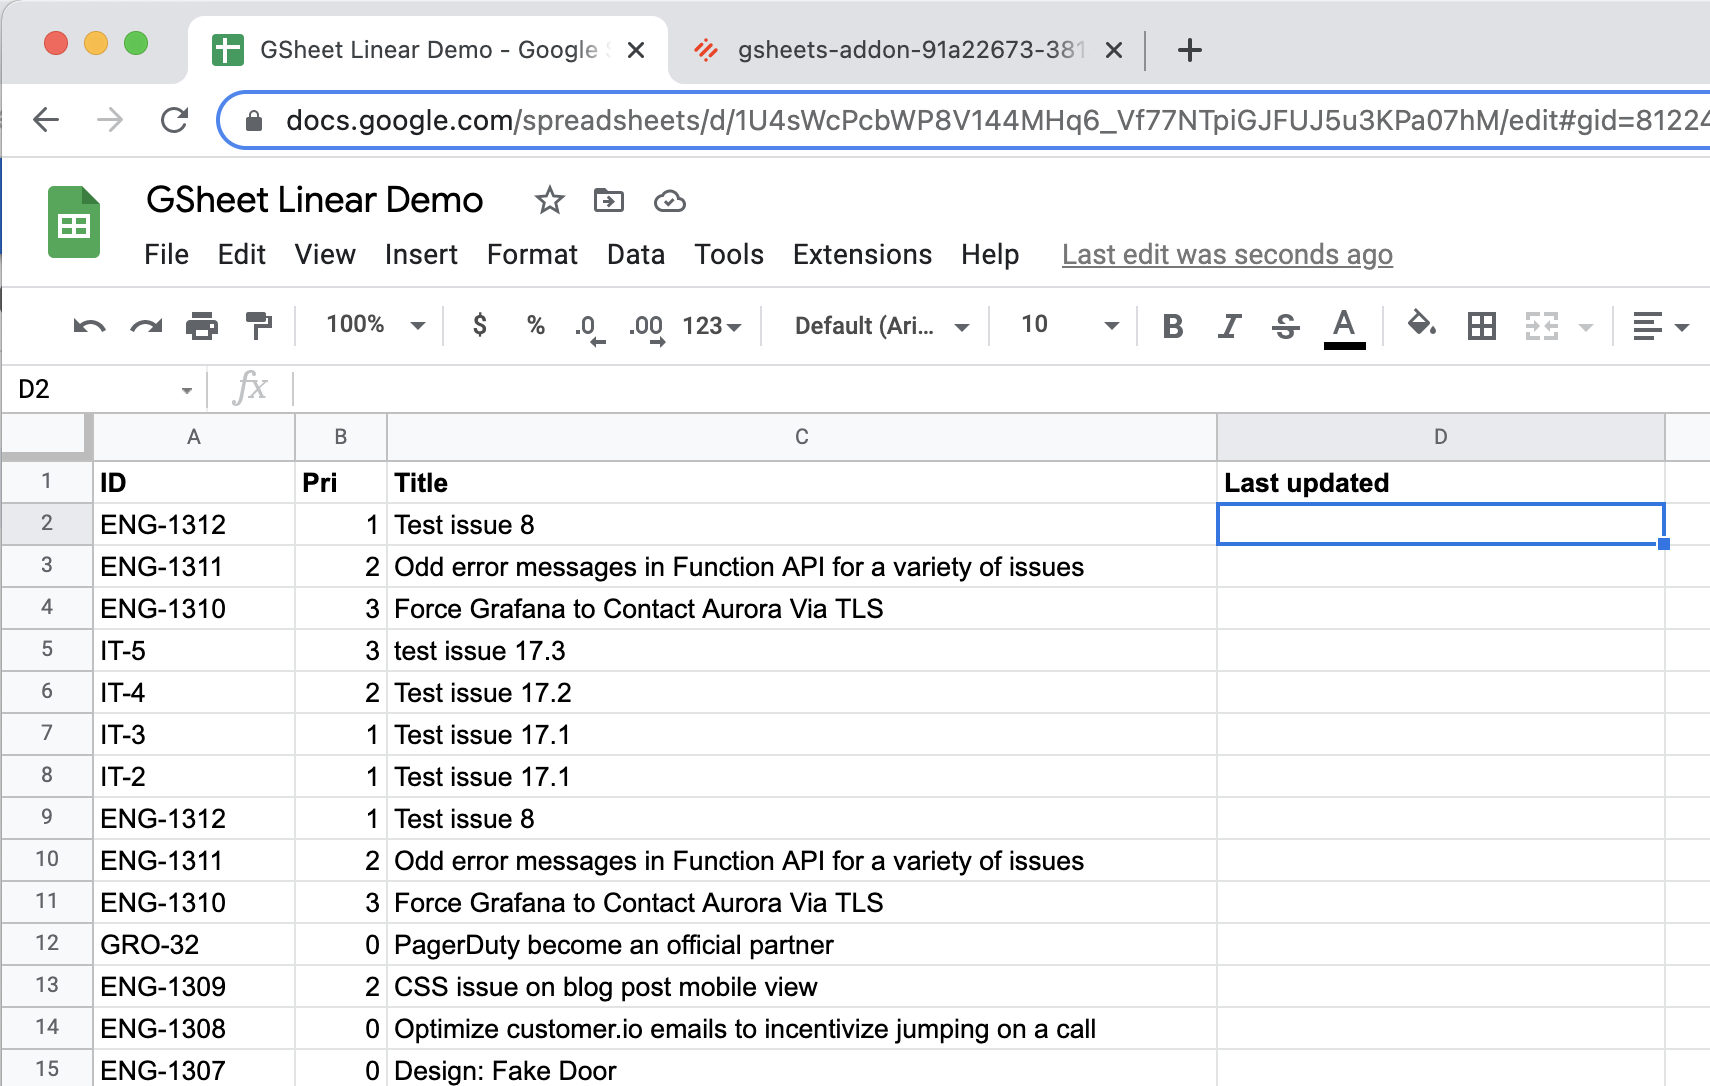This screenshot has width=1710, height=1086.
Task: Format as currency with dollar icon
Action: tap(480, 325)
